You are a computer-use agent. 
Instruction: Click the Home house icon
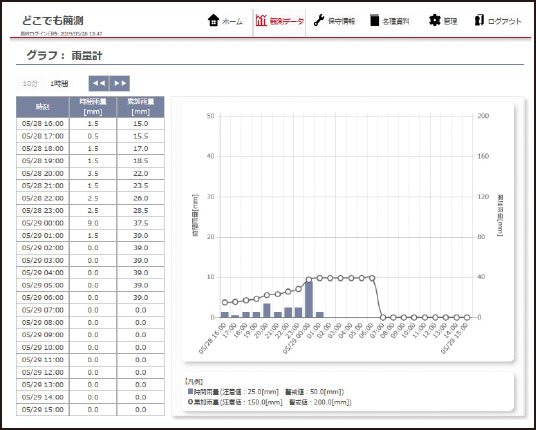tap(213, 21)
